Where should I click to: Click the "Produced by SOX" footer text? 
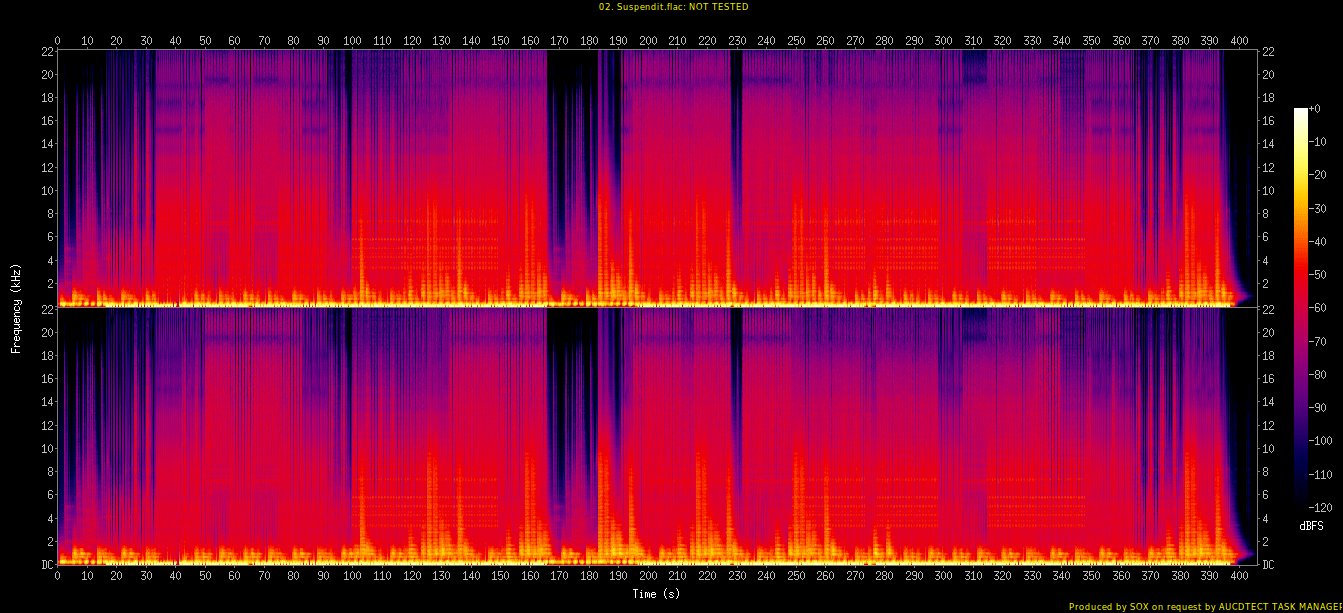tap(1204, 606)
